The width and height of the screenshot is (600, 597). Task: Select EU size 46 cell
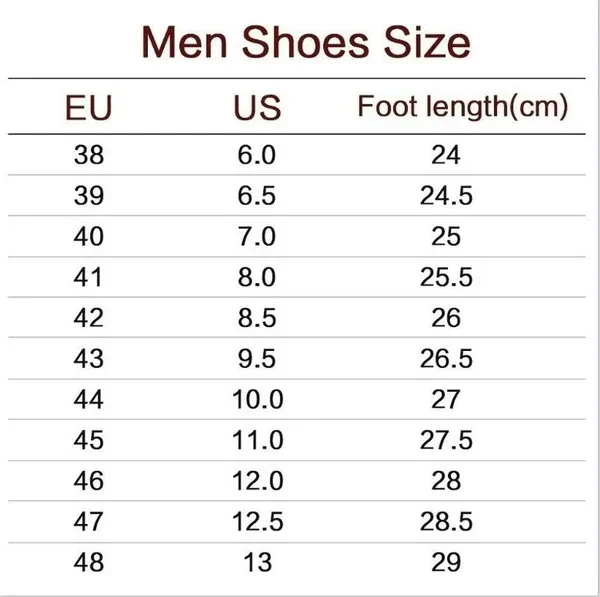tap(88, 480)
